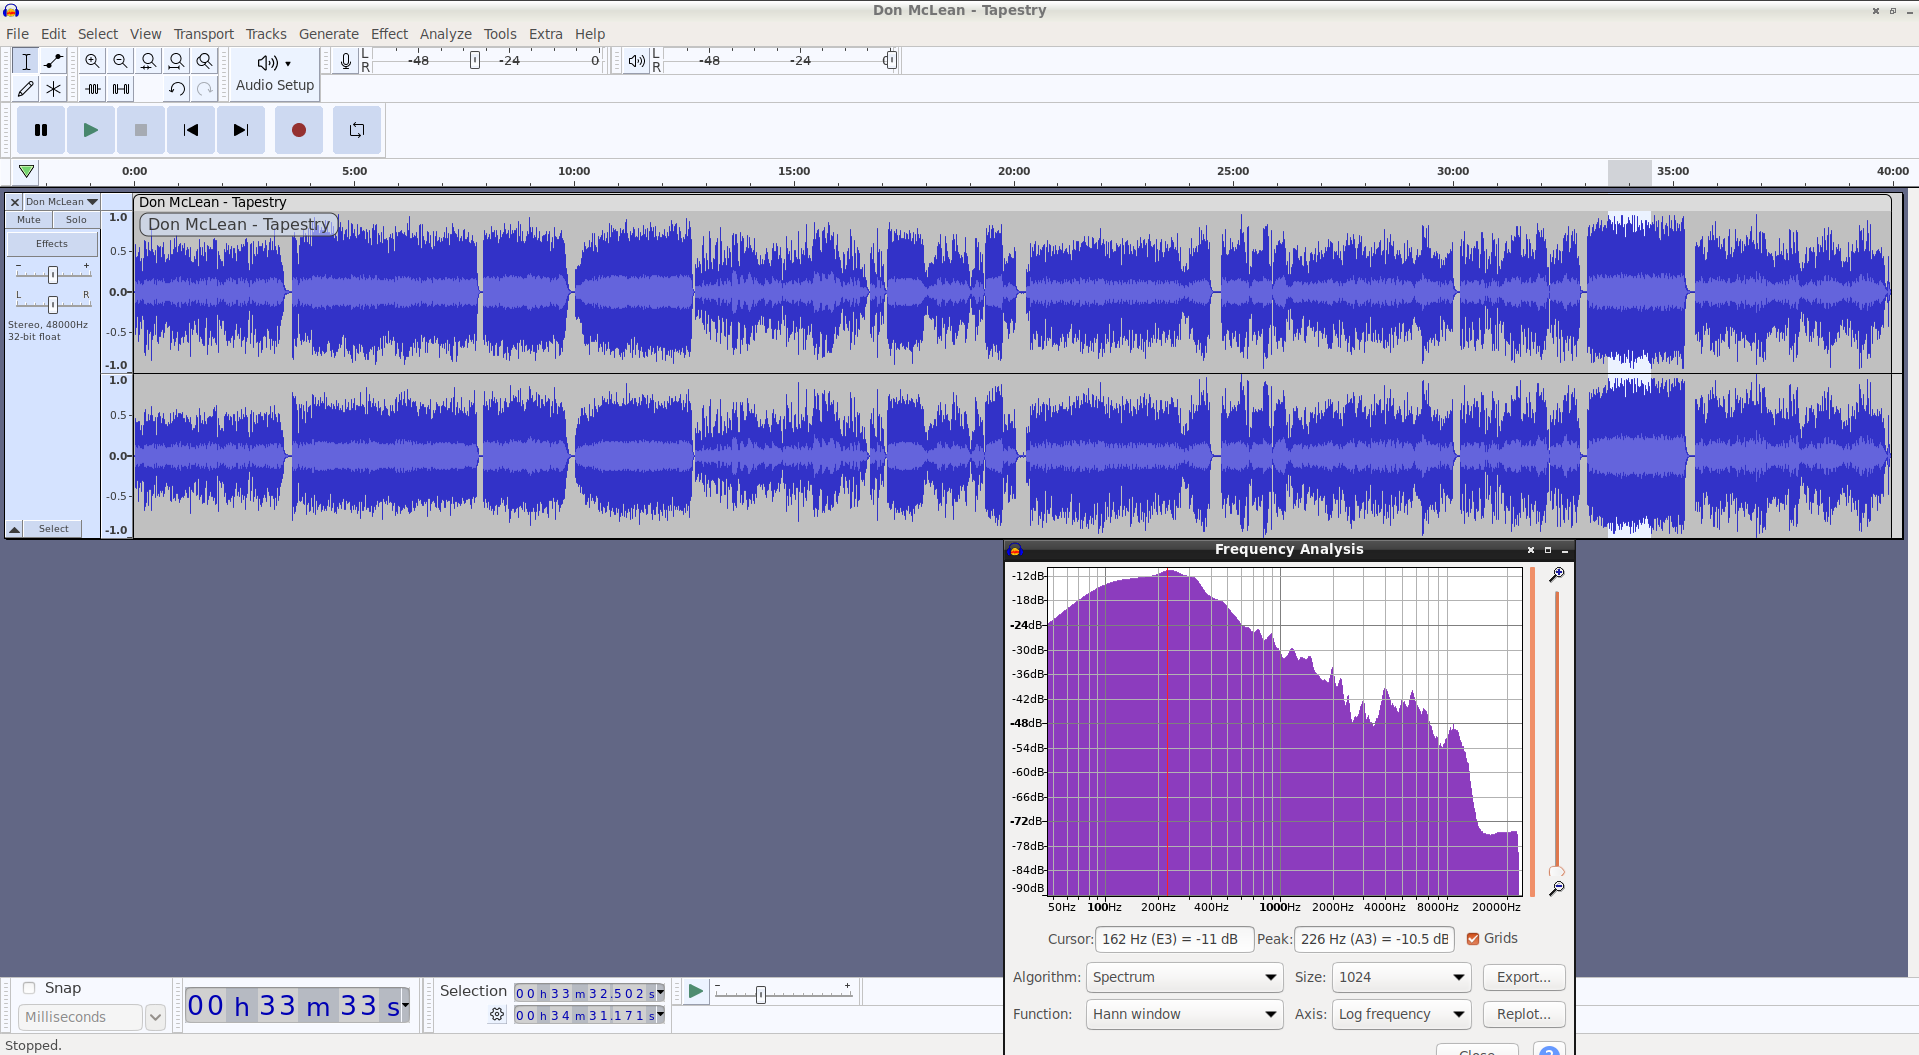Click the Peak frequency readout field
This screenshot has height=1055, width=1919.
tap(1374, 939)
